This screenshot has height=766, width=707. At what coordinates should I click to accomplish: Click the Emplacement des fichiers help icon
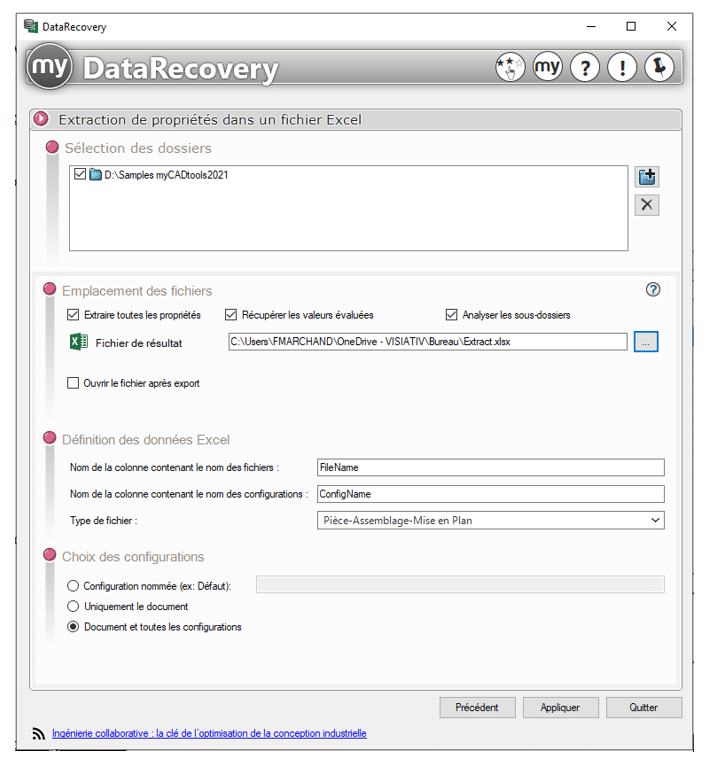pos(653,290)
